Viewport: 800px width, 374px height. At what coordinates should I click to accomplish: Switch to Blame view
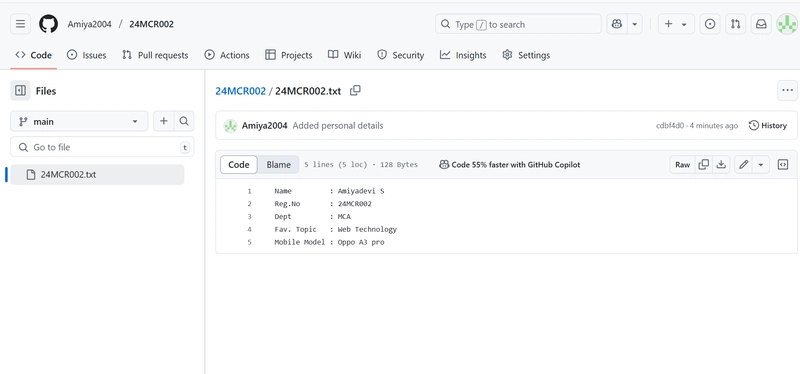279,164
